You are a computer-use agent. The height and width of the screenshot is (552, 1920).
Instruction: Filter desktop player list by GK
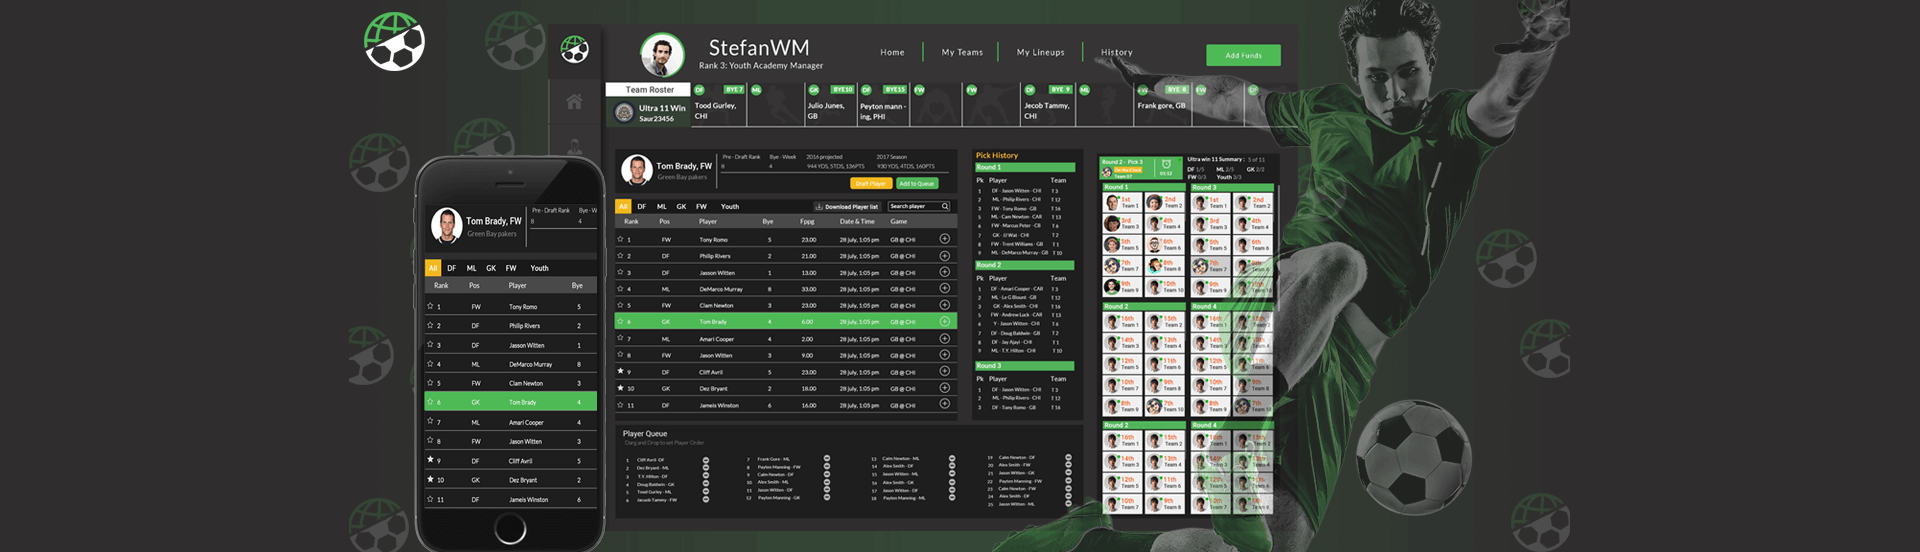pos(681,206)
